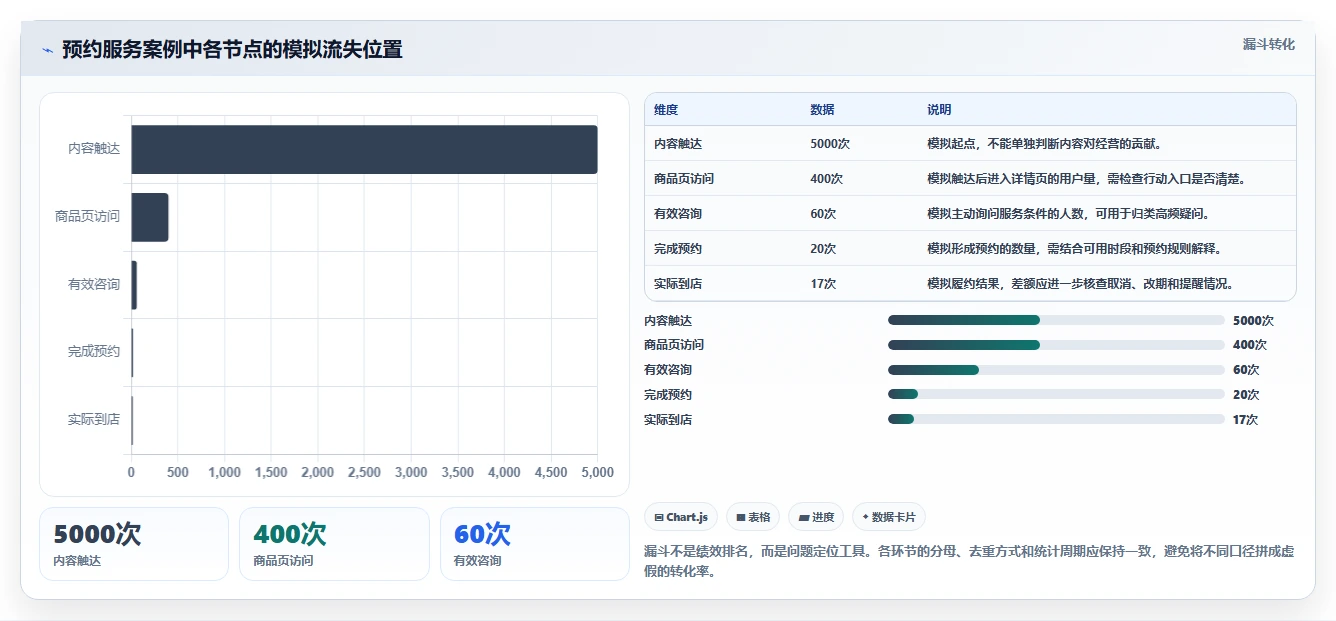
Task: Click description starting 模拟主动询问服务条件
Action: (x=1068, y=214)
